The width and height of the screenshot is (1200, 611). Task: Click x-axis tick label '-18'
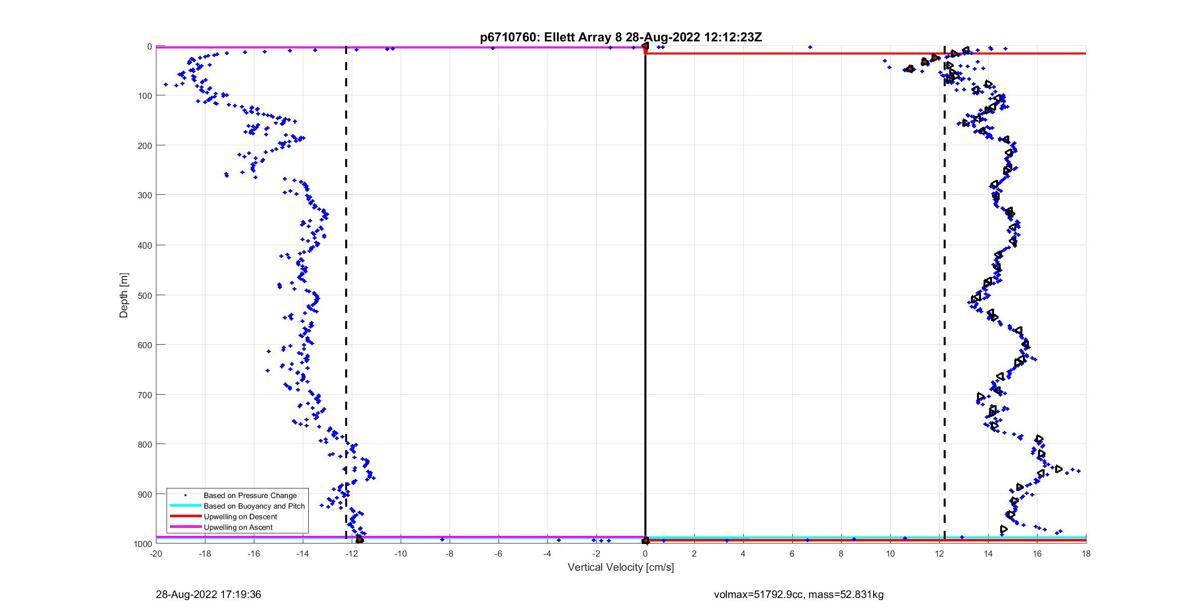[205, 553]
